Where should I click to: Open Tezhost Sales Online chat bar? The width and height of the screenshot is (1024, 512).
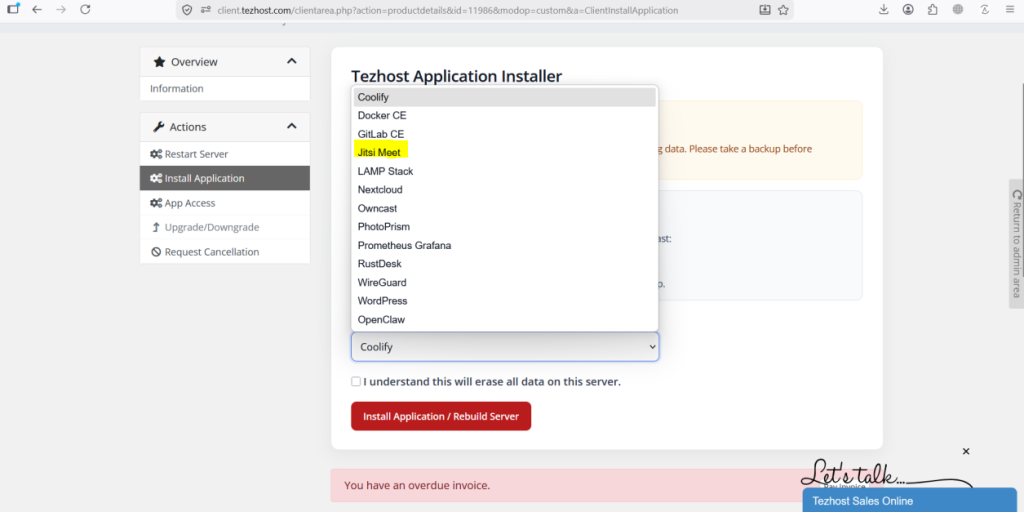[x=910, y=500]
